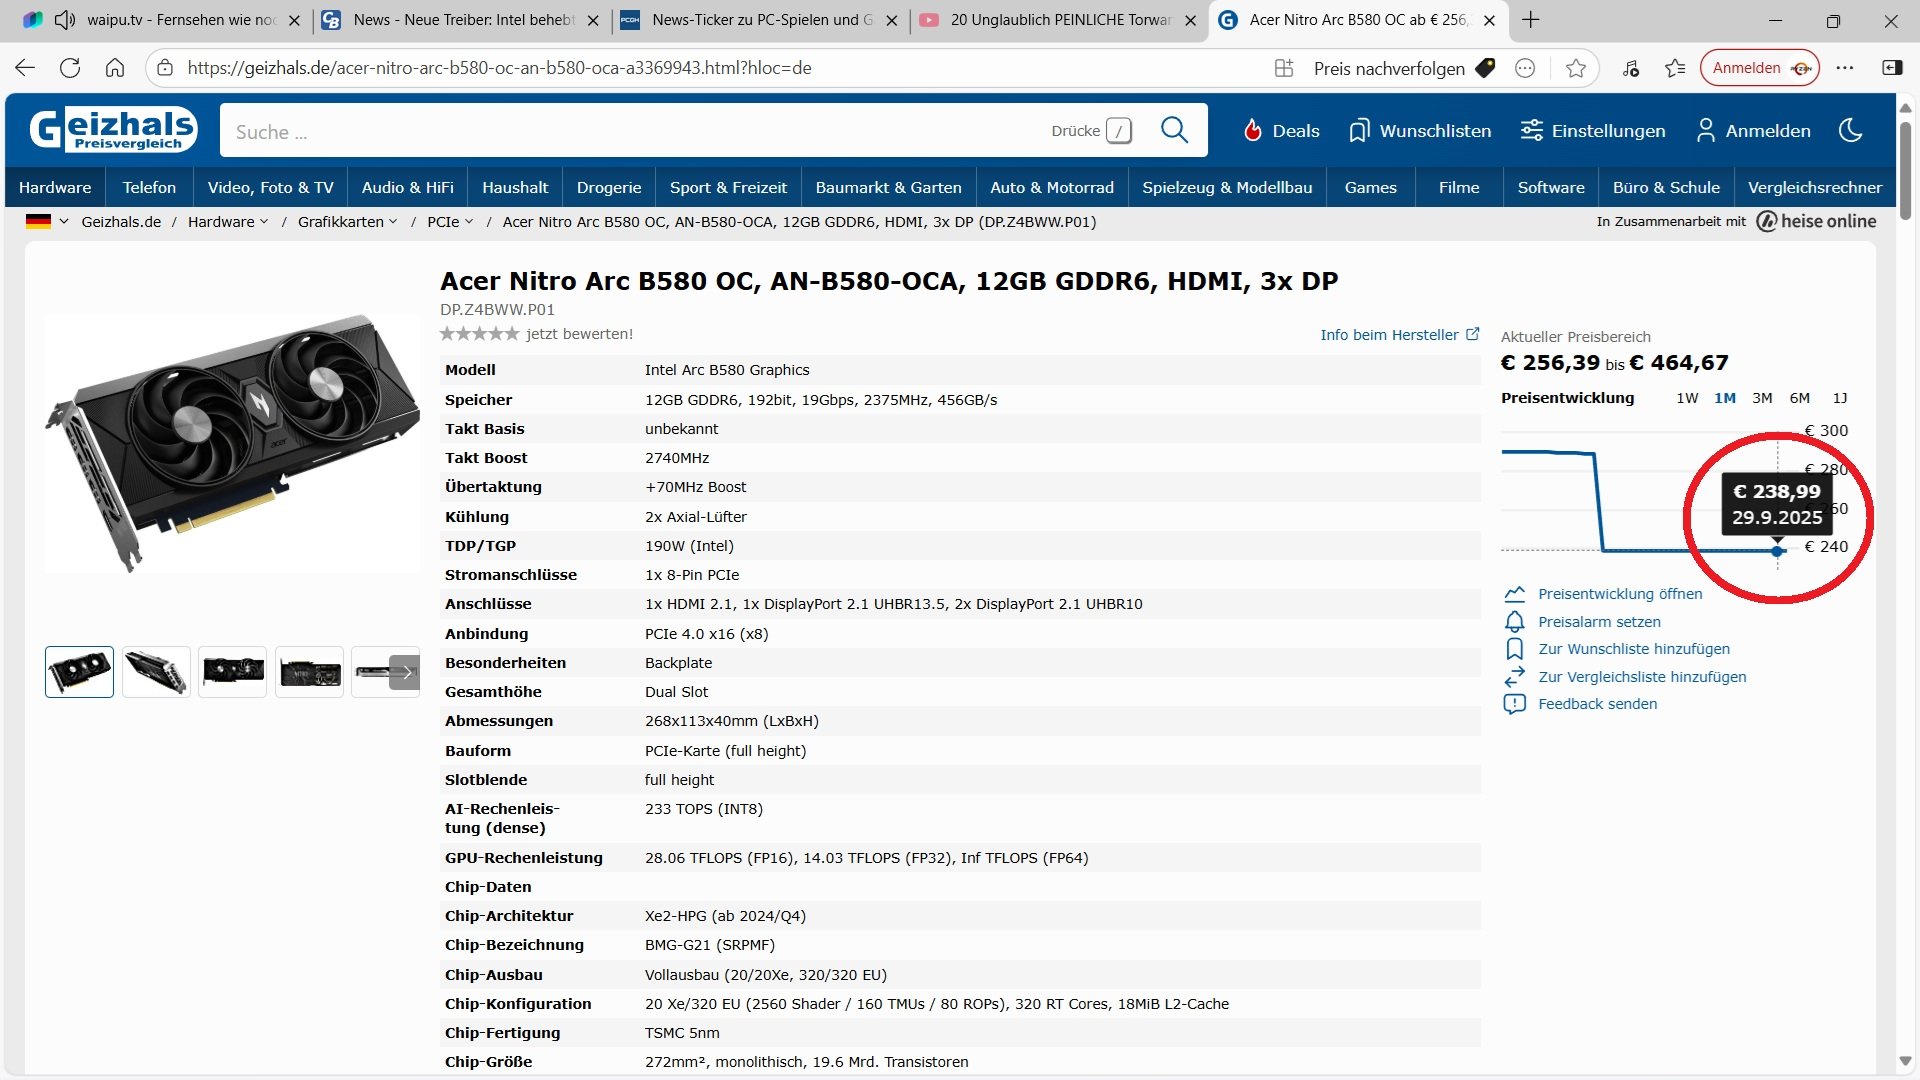
Task: Click the browser favorites star icon
Action: [x=1576, y=68]
